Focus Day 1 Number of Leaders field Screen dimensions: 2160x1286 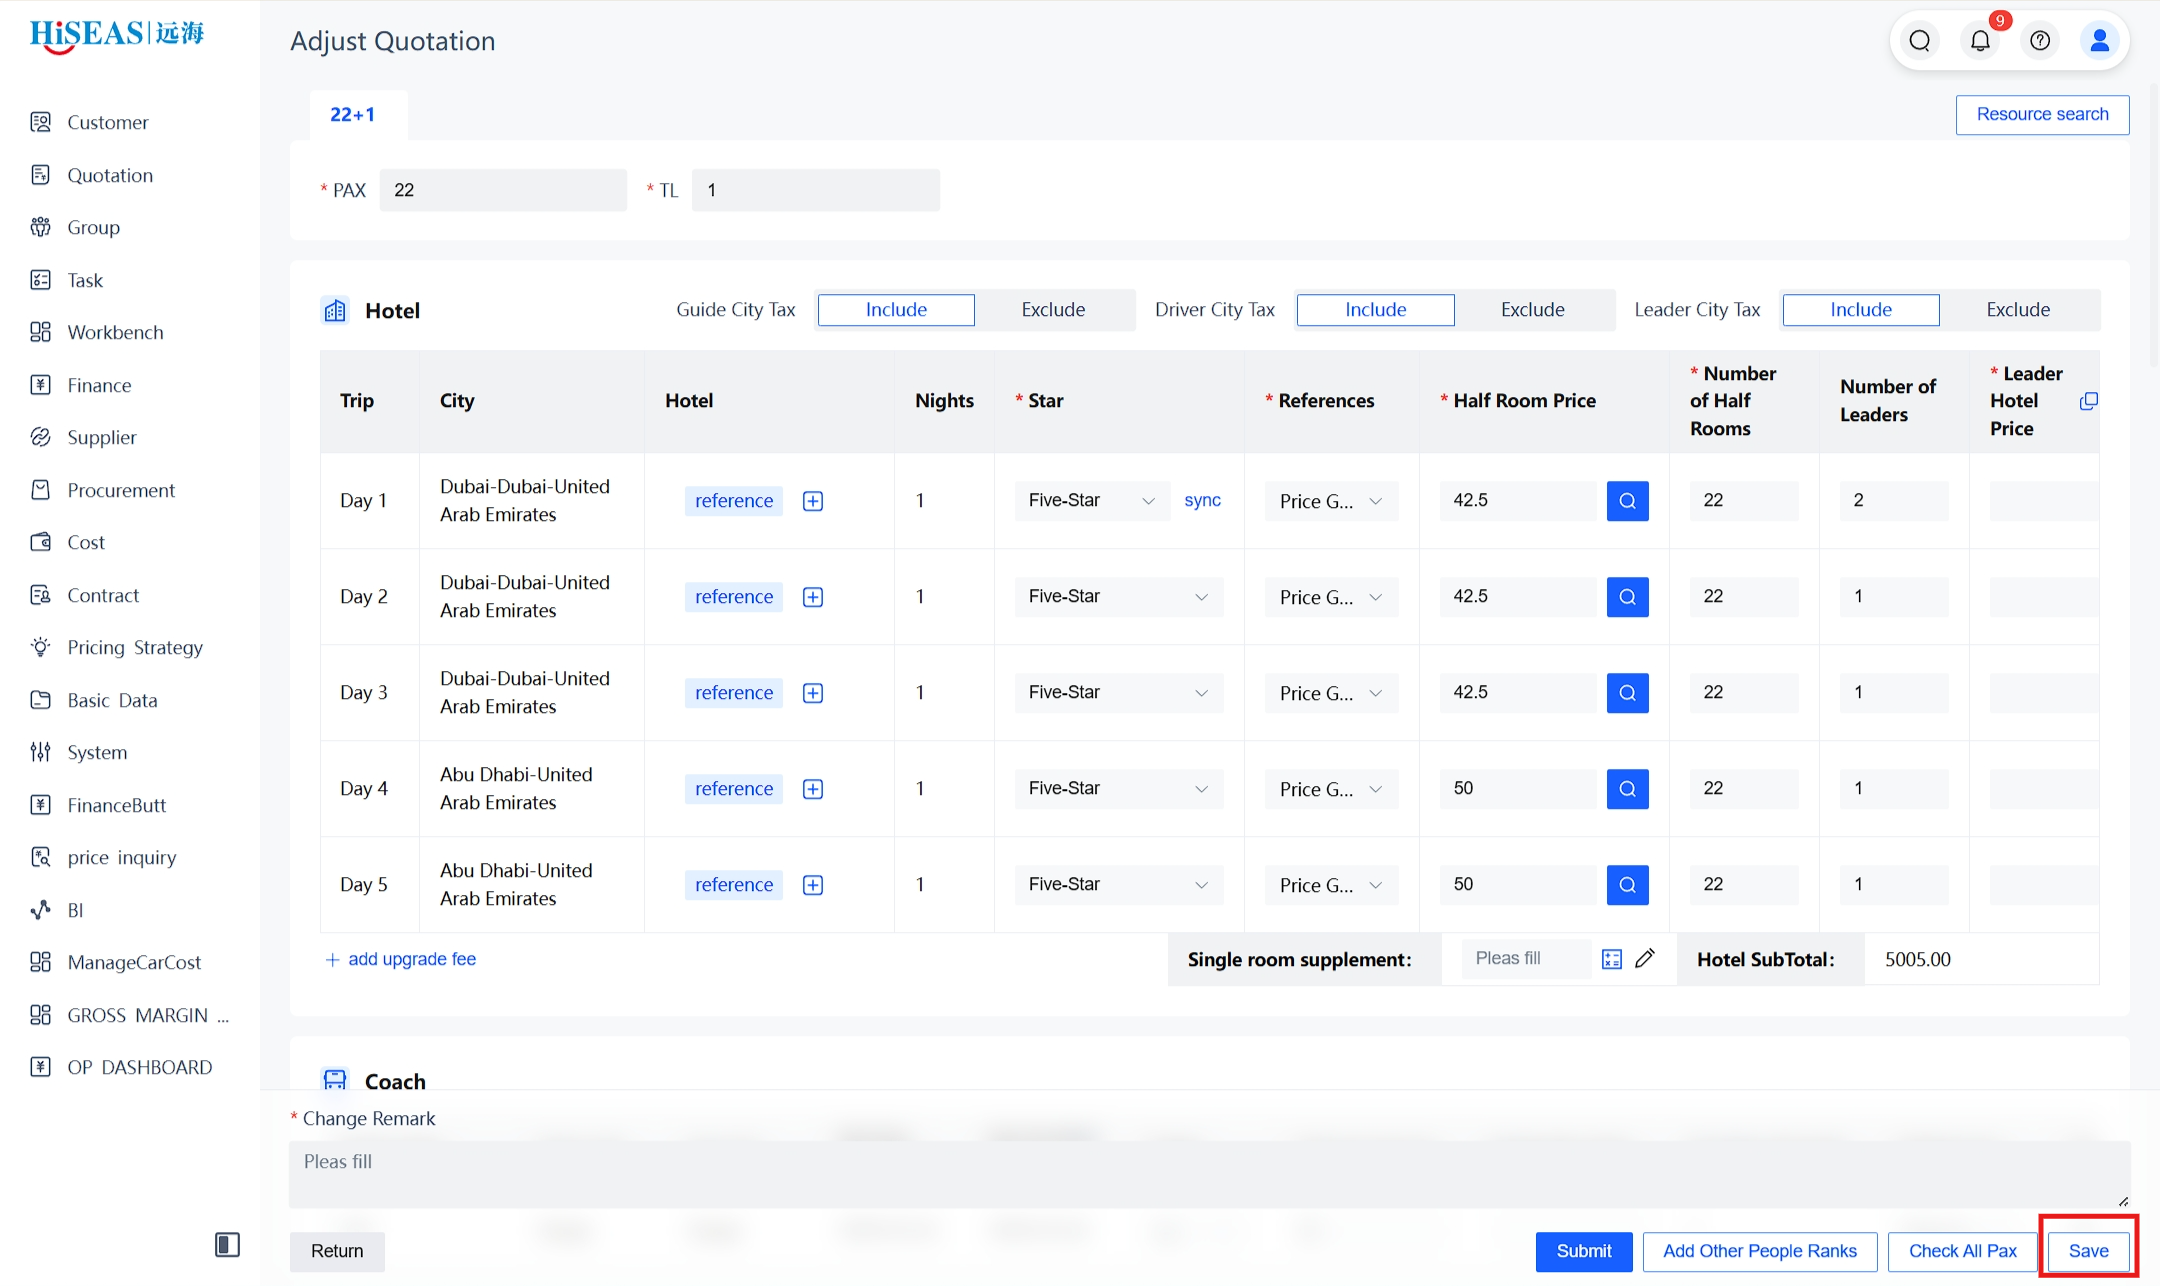pos(1893,501)
